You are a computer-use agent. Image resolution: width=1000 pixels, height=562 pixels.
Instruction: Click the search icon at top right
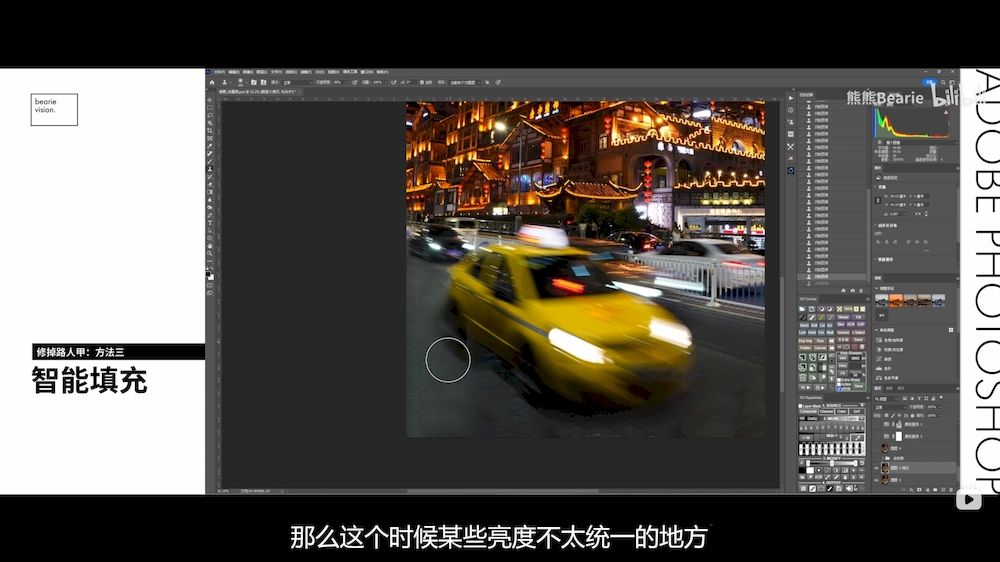pyautogui.click(x=943, y=82)
